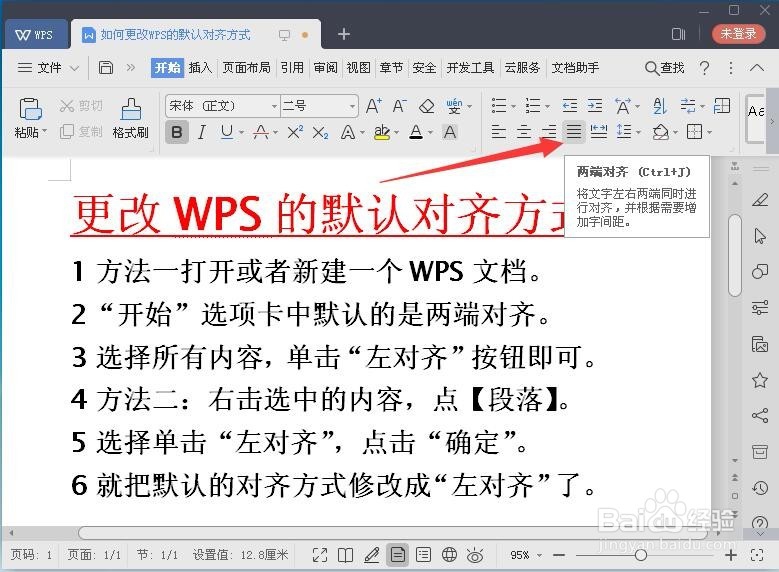This screenshot has width=779, height=572.
Task: Switch to the 审阅 tab
Action: [325, 68]
